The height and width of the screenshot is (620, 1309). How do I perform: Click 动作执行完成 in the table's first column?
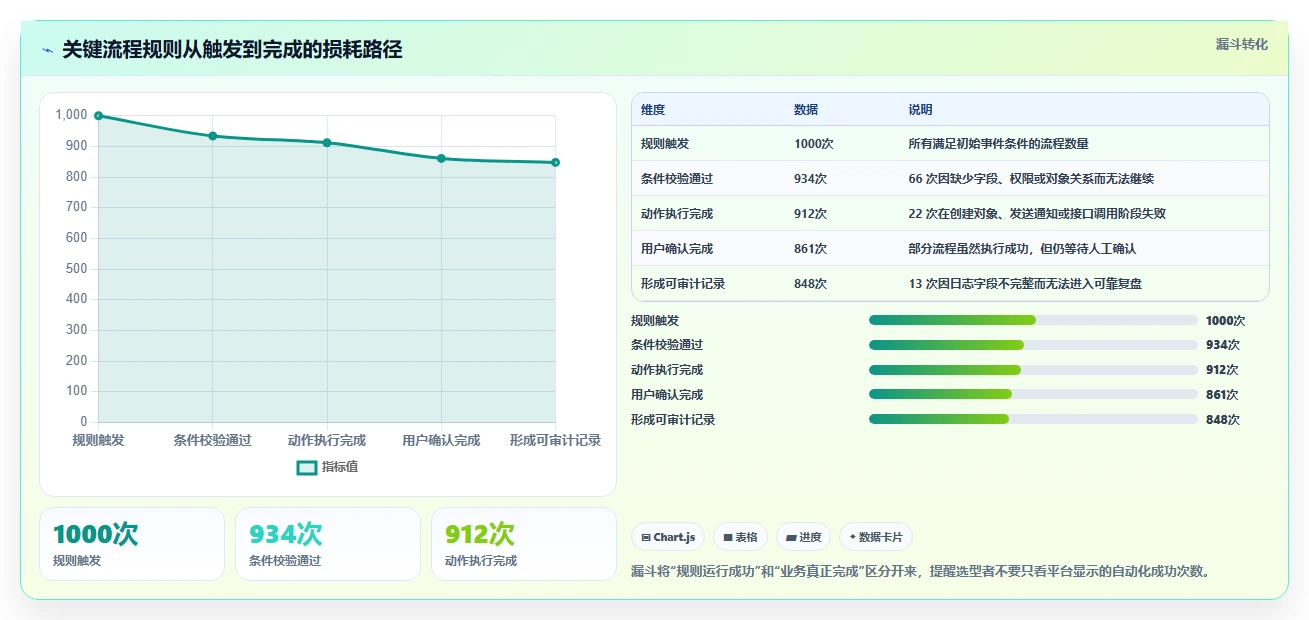677,214
